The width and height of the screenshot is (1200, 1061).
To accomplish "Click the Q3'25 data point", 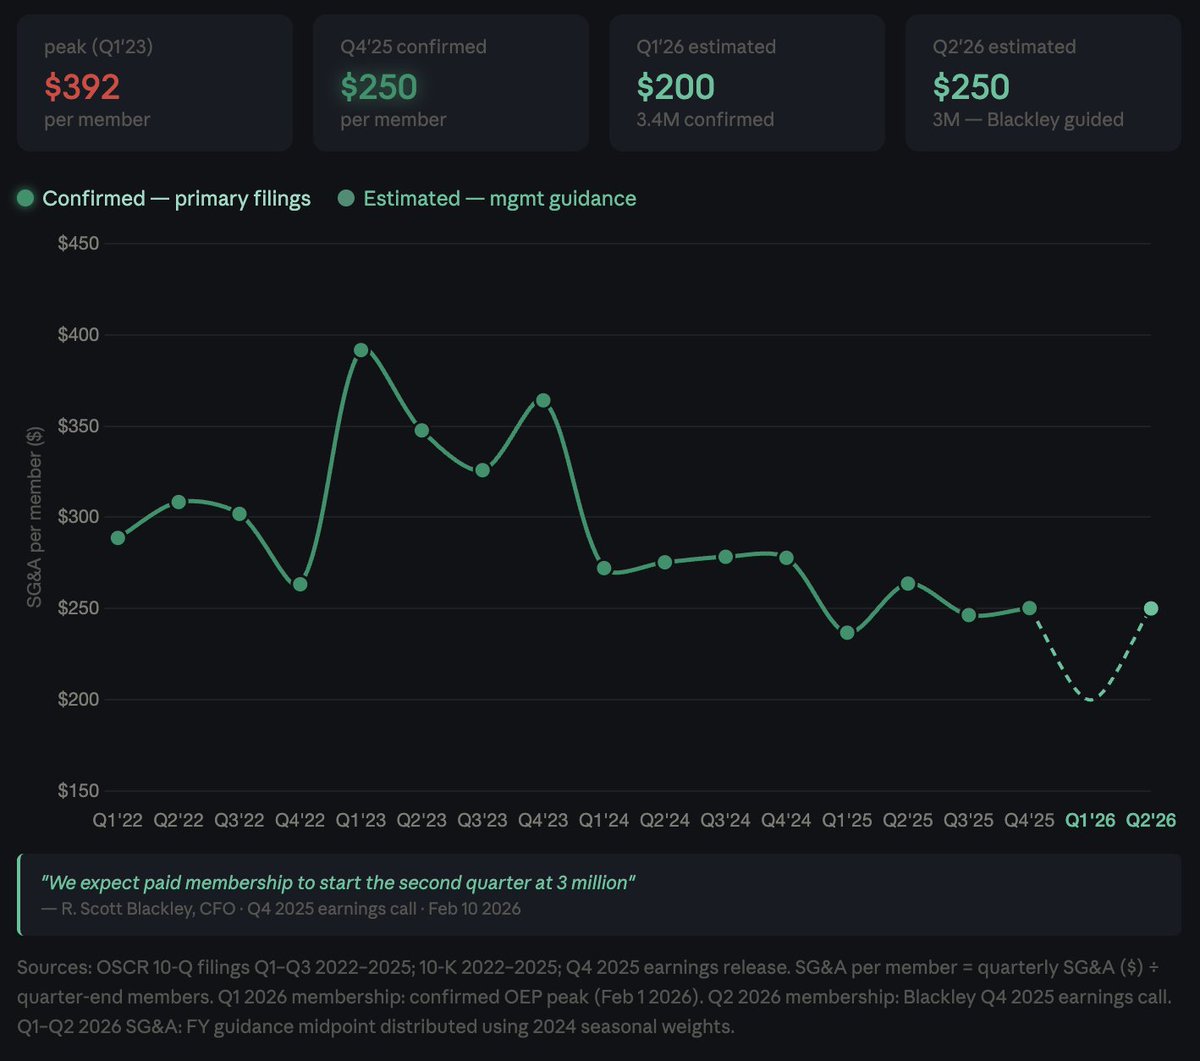I will (x=968, y=615).
